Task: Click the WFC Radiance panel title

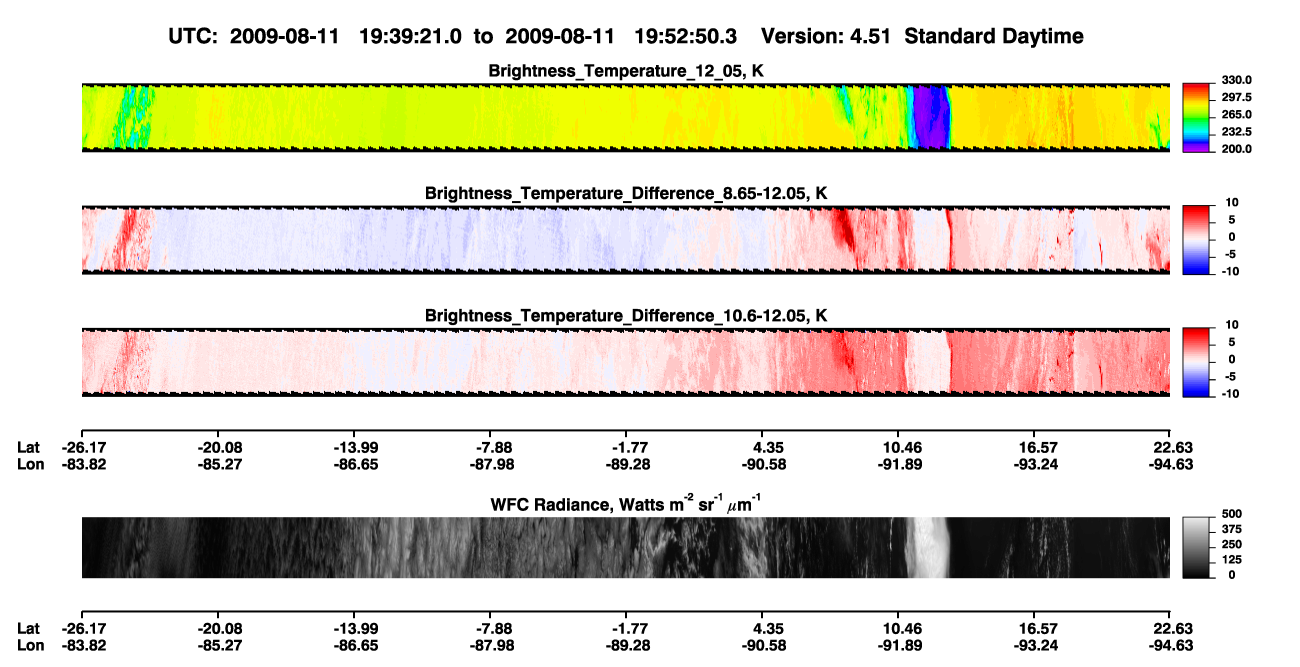Action: point(625,504)
